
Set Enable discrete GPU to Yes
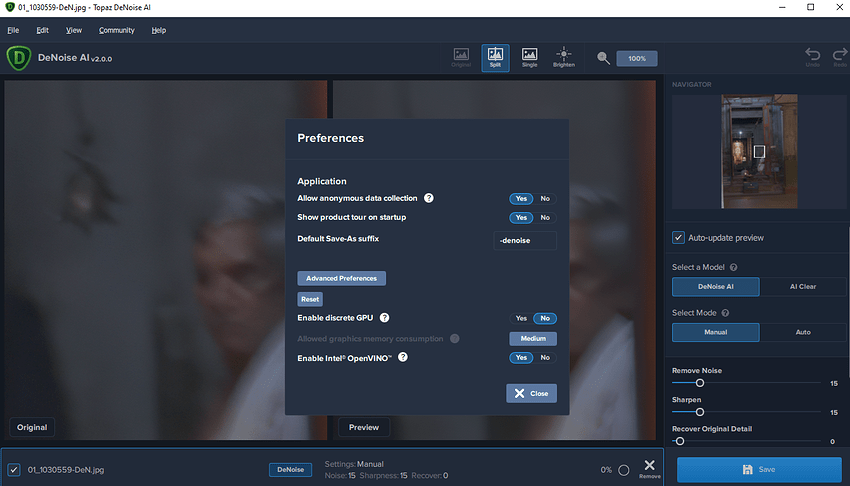[521, 318]
